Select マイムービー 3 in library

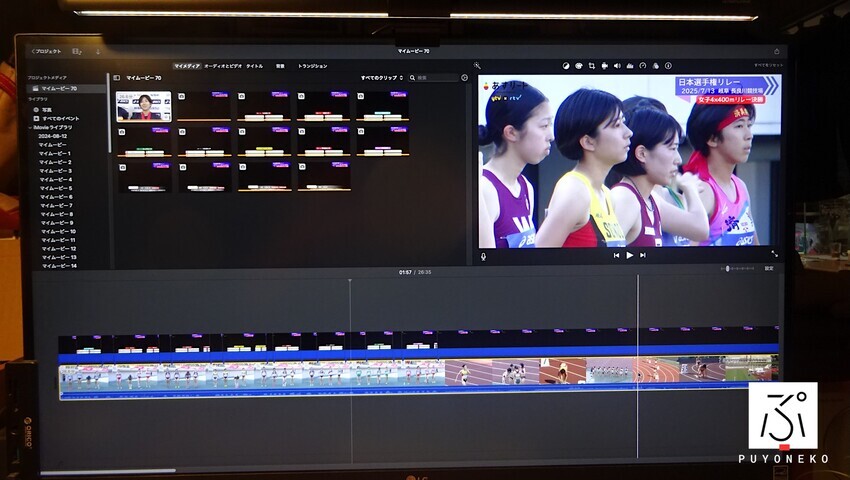click(55, 171)
